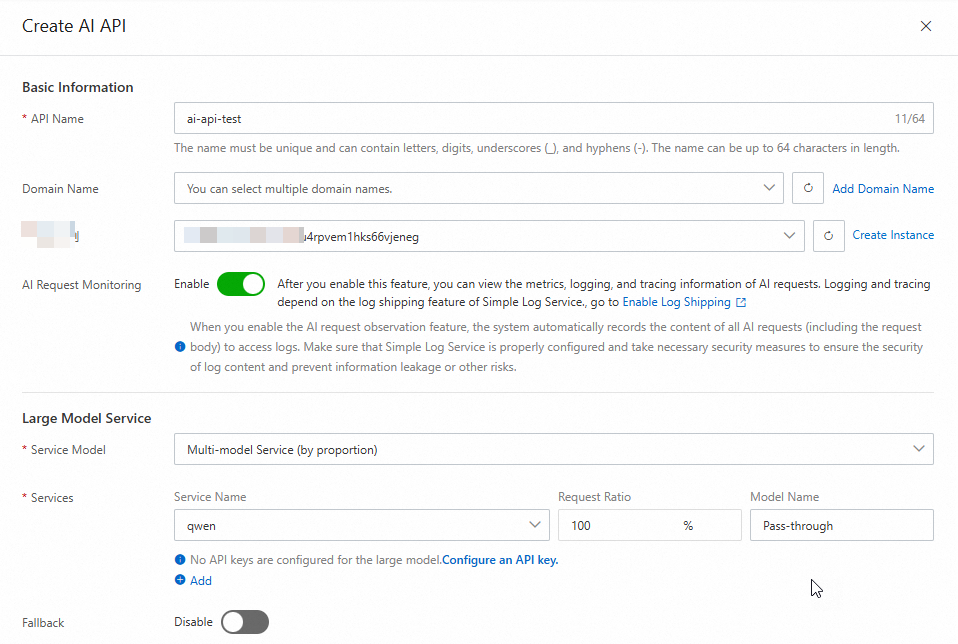This screenshot has height=644, width=958.
Task: Click the plus icon beside Add
Action: pos(179,580)
